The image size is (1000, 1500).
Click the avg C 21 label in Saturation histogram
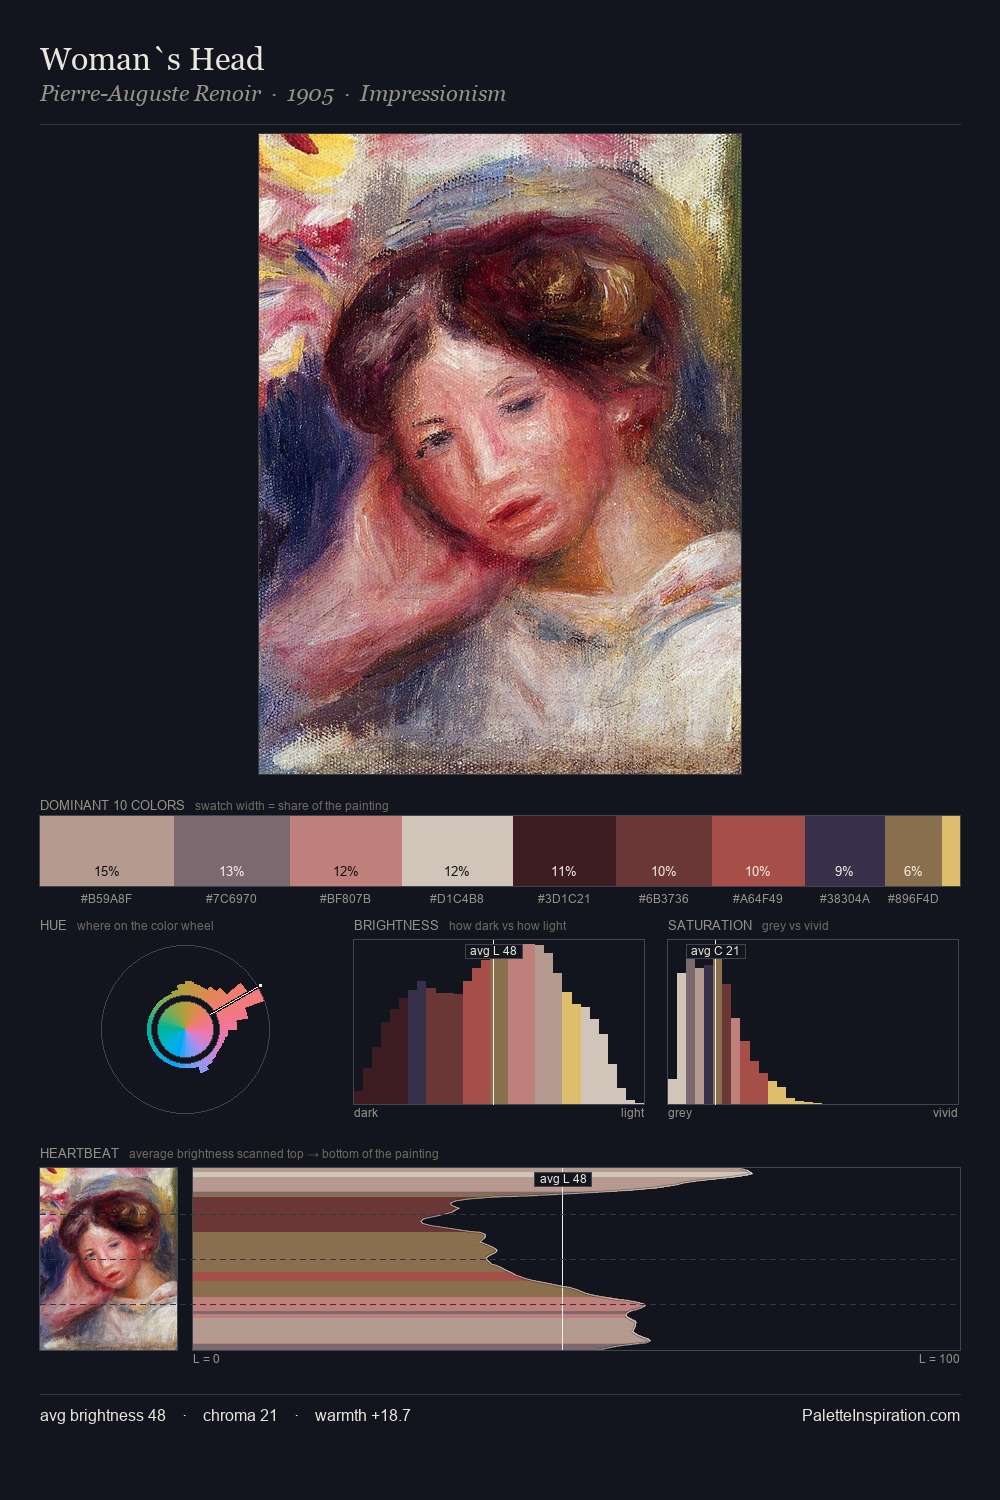click(x=716, y=951)
